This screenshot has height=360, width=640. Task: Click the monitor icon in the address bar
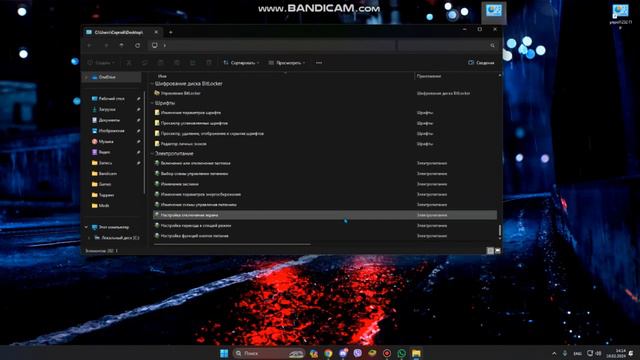(x=155, y=45)
